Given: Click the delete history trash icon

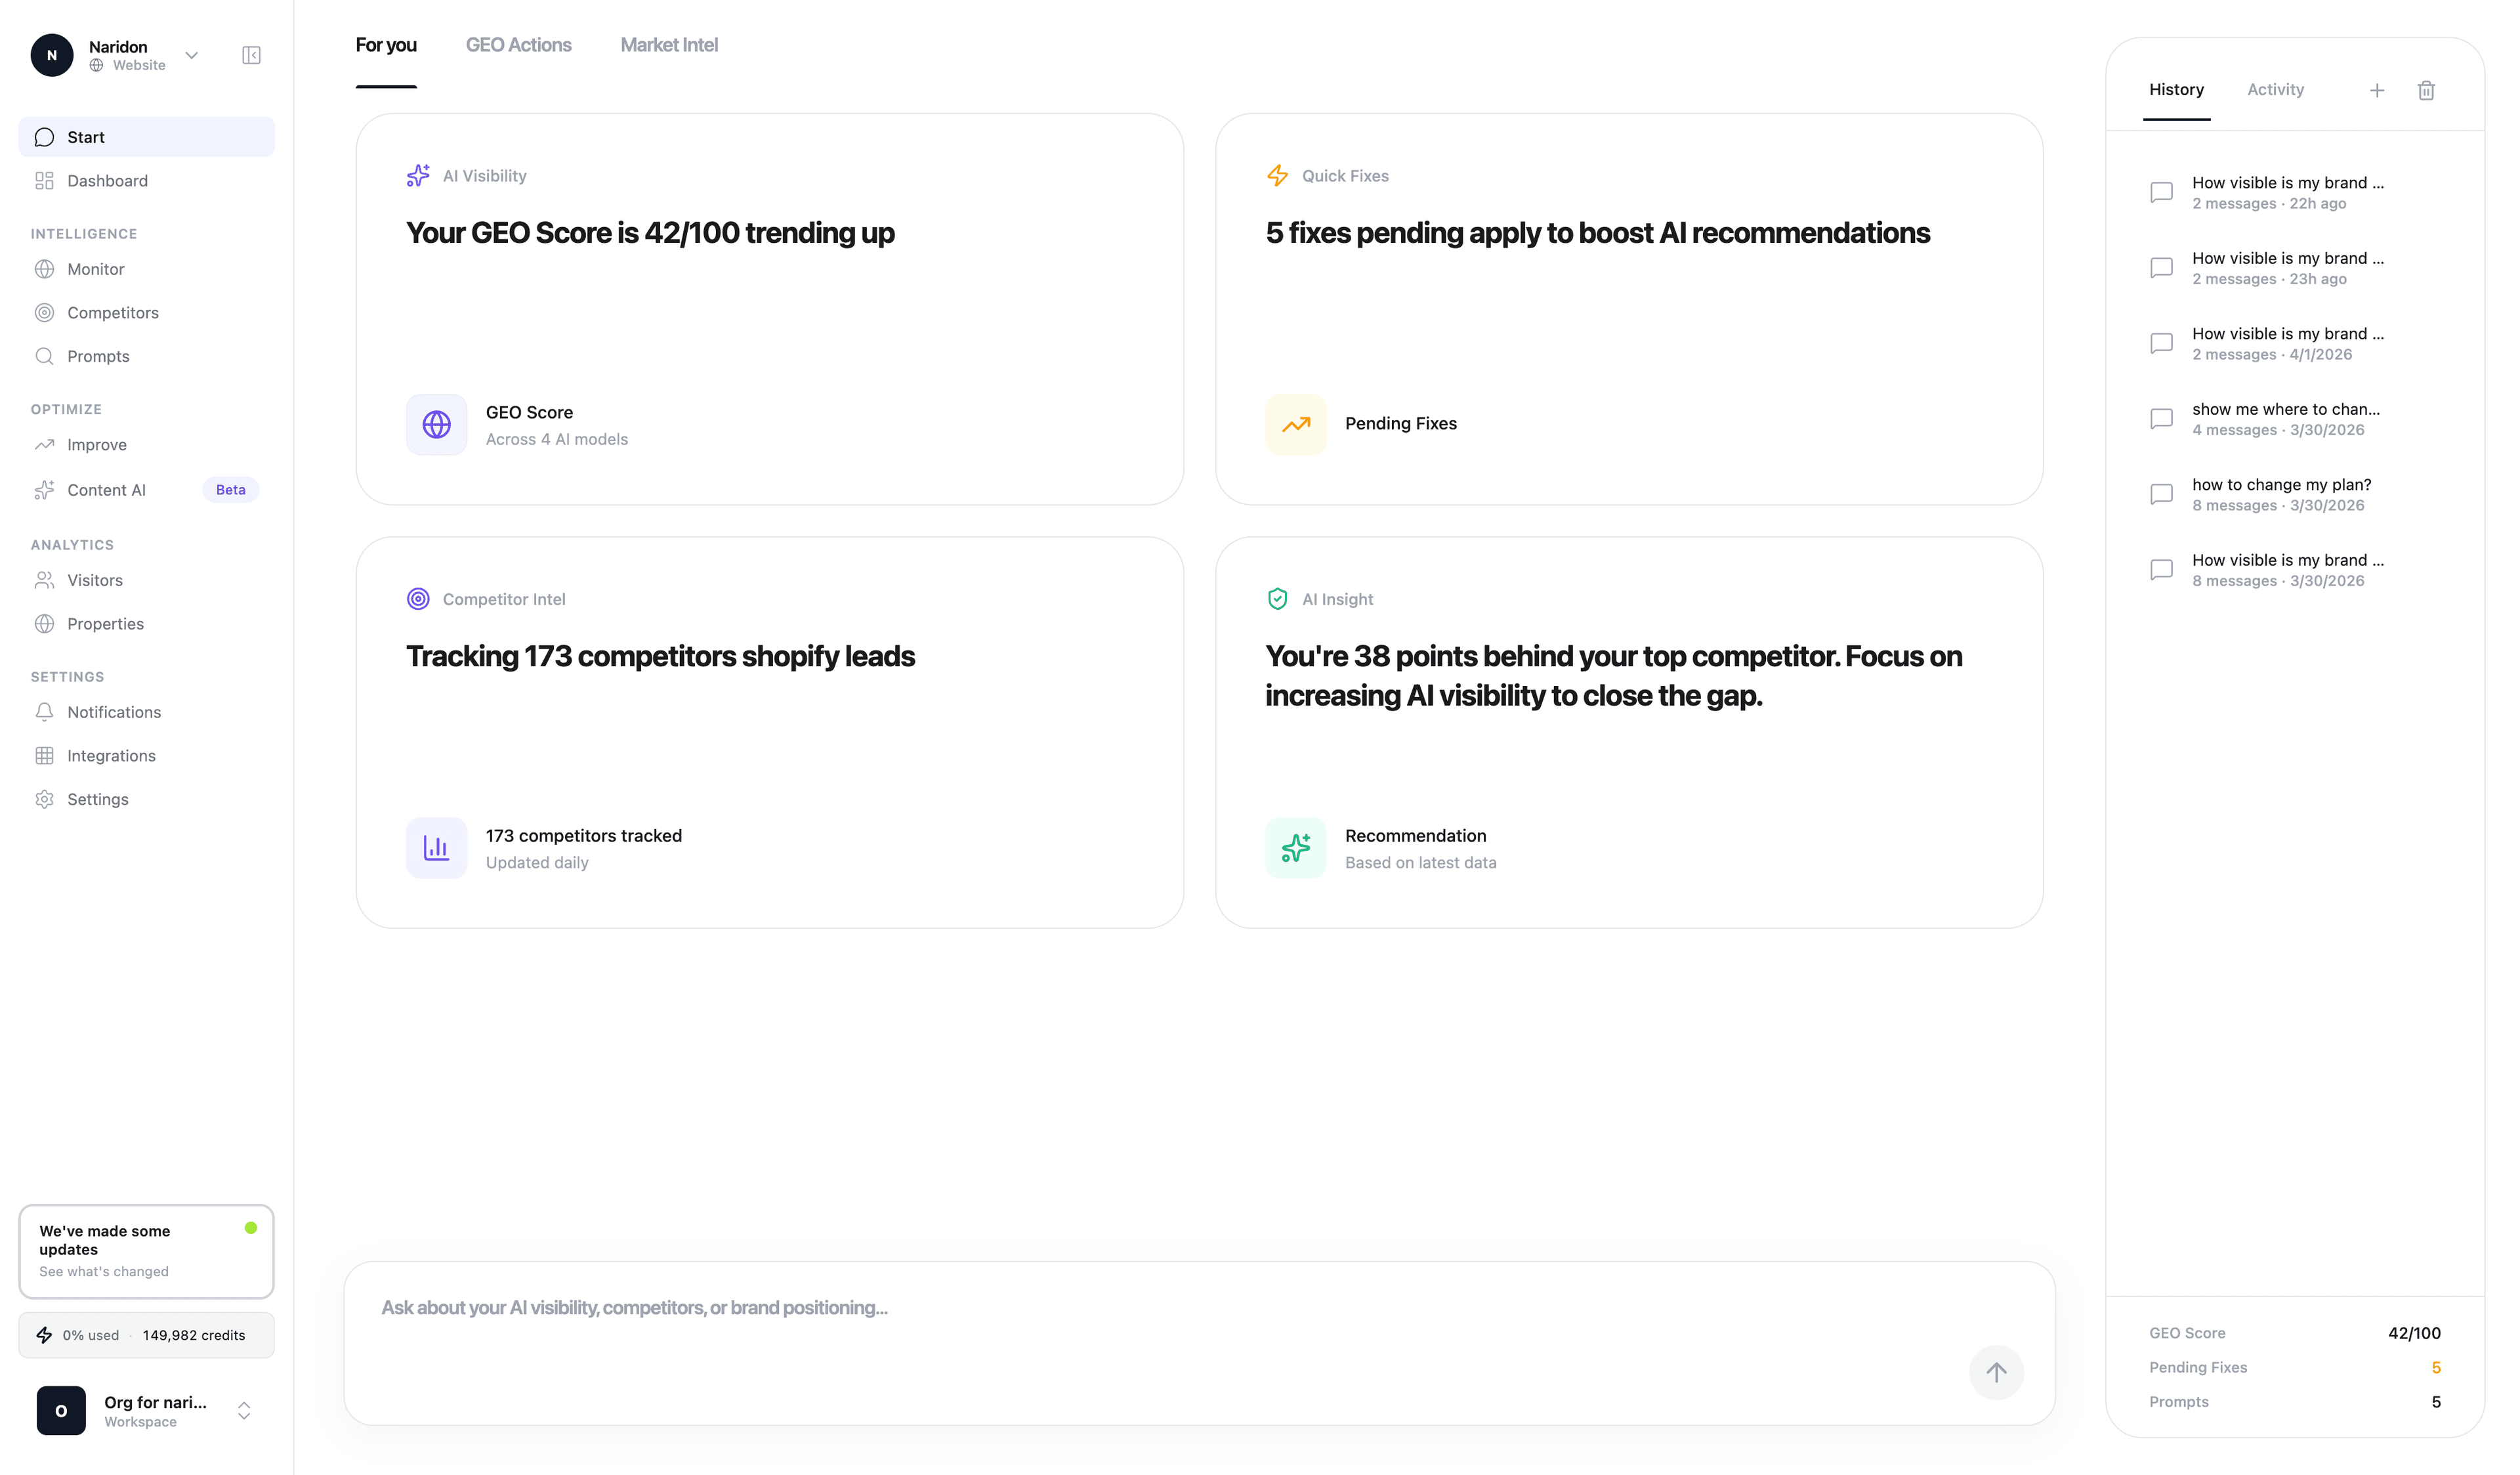Looking at the screenshot, I should (x=2426, y=90).
